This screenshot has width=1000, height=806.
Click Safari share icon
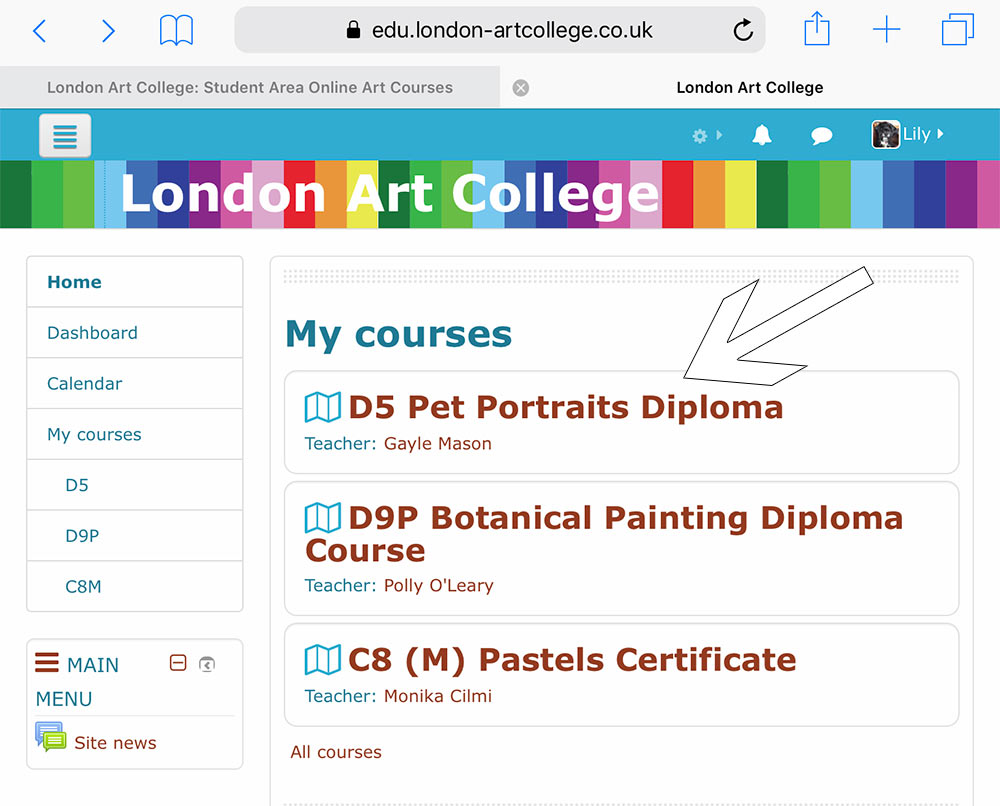click(x=816, y=29)
